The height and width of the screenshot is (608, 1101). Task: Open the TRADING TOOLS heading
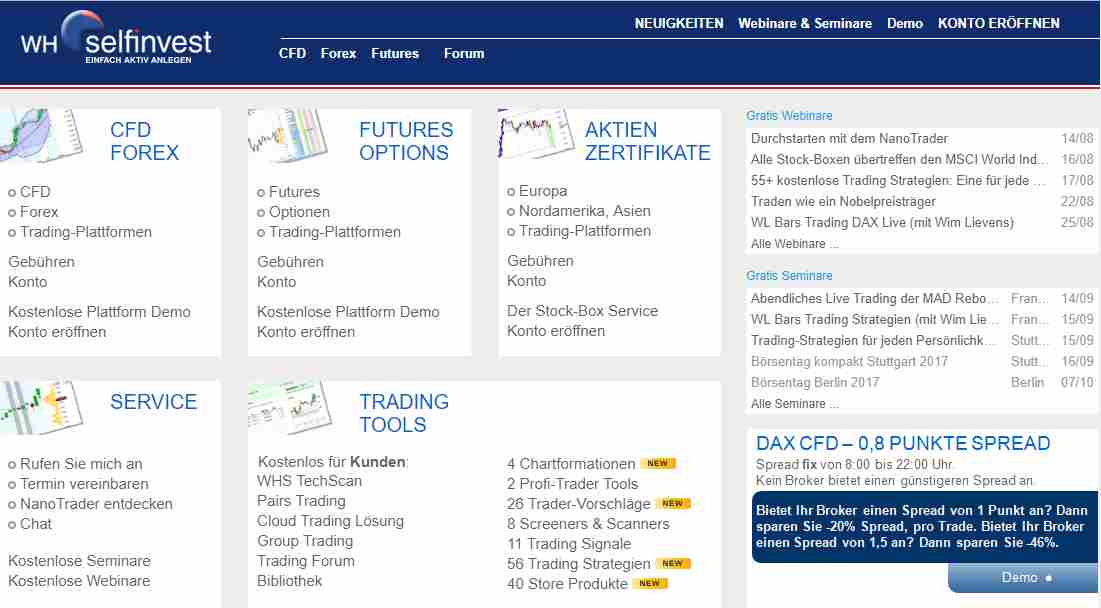pos(404,413)
